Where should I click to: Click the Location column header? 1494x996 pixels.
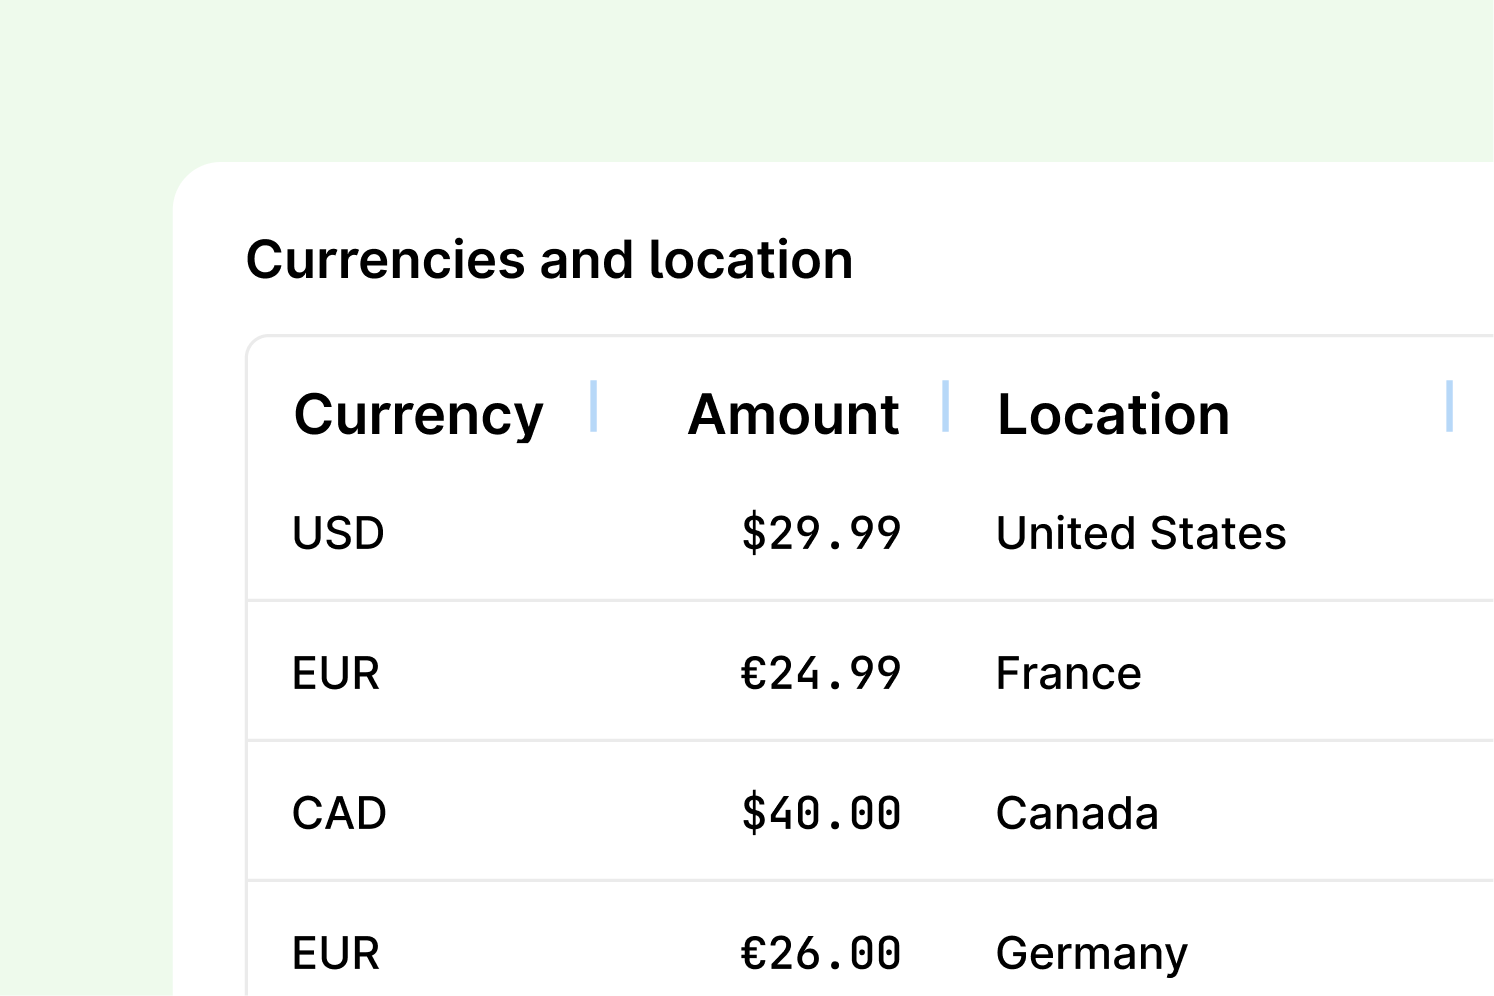tap(1113, 413)
